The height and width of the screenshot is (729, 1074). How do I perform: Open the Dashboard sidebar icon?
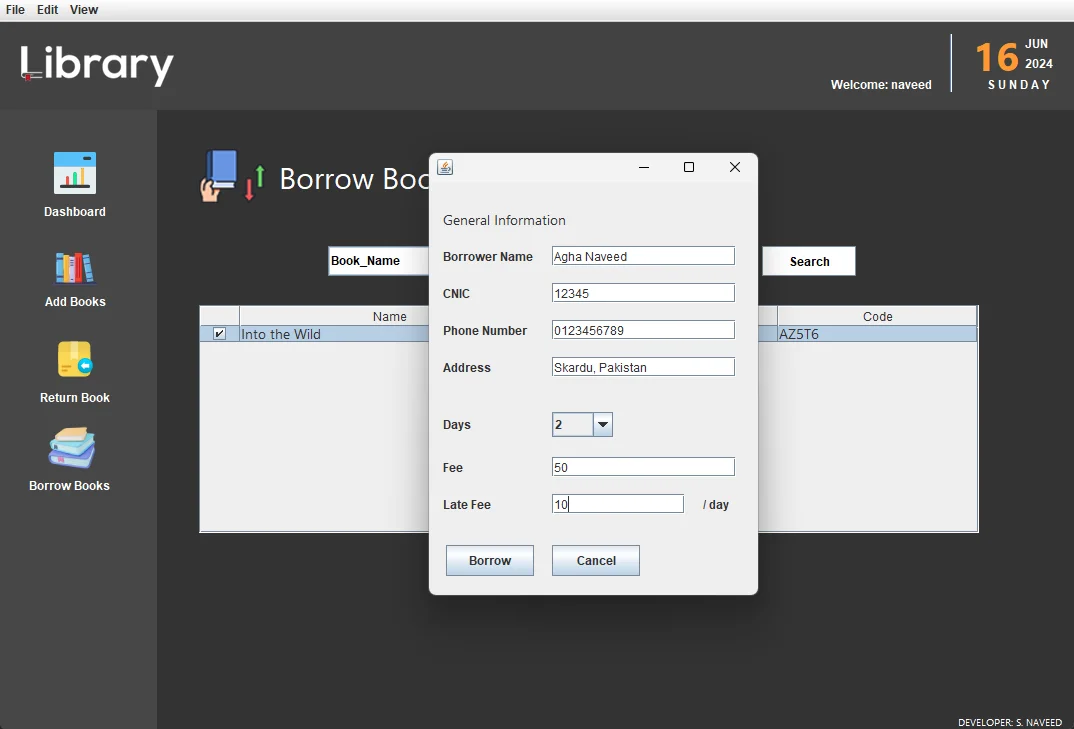75,173
